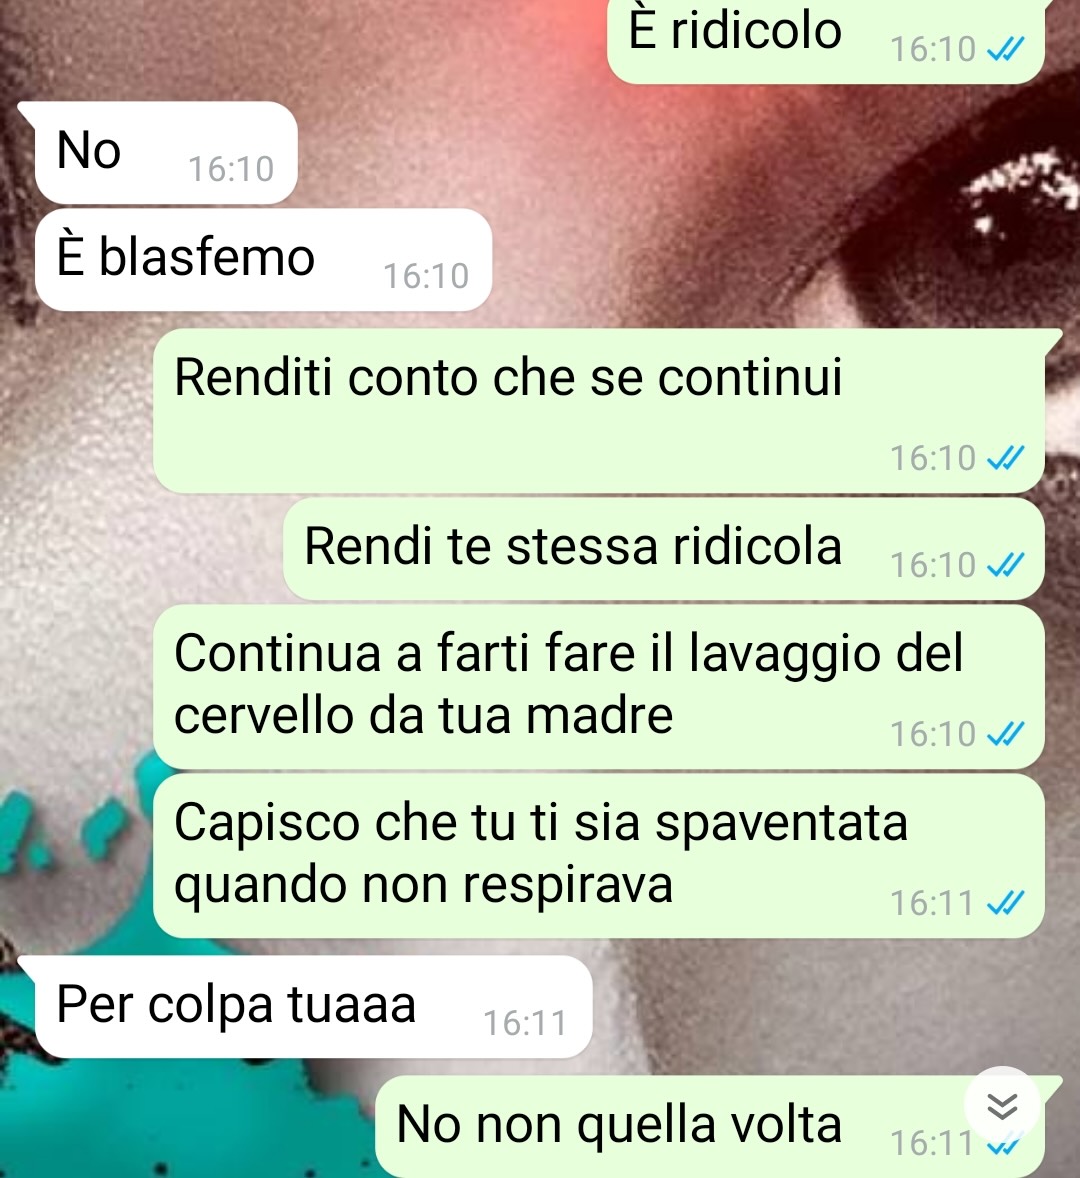The width and height of the screenshot is (1080, 1178).
Task: Tap read receipt ticks on "È ridicolo"
Action: tap(1006, 50)
